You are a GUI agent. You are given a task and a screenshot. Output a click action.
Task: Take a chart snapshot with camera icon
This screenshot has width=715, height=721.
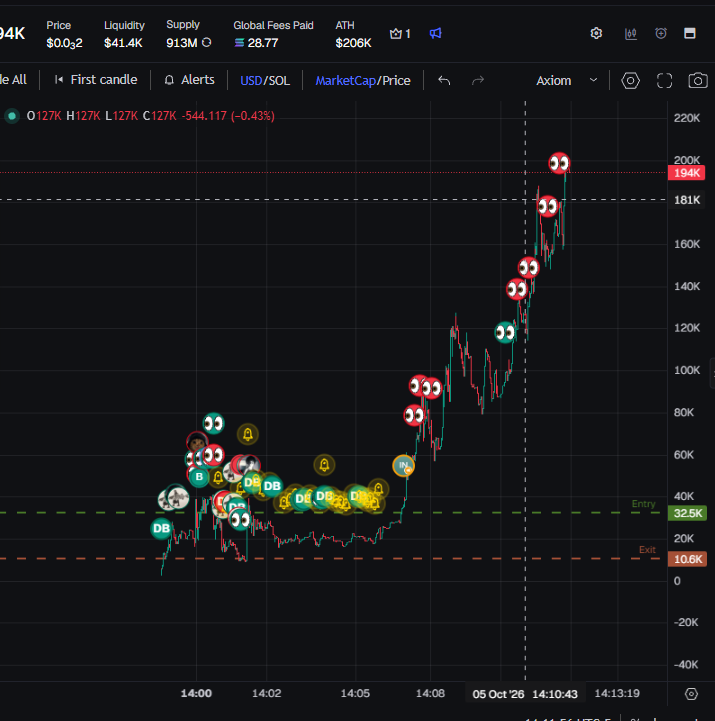pos(698,80)
